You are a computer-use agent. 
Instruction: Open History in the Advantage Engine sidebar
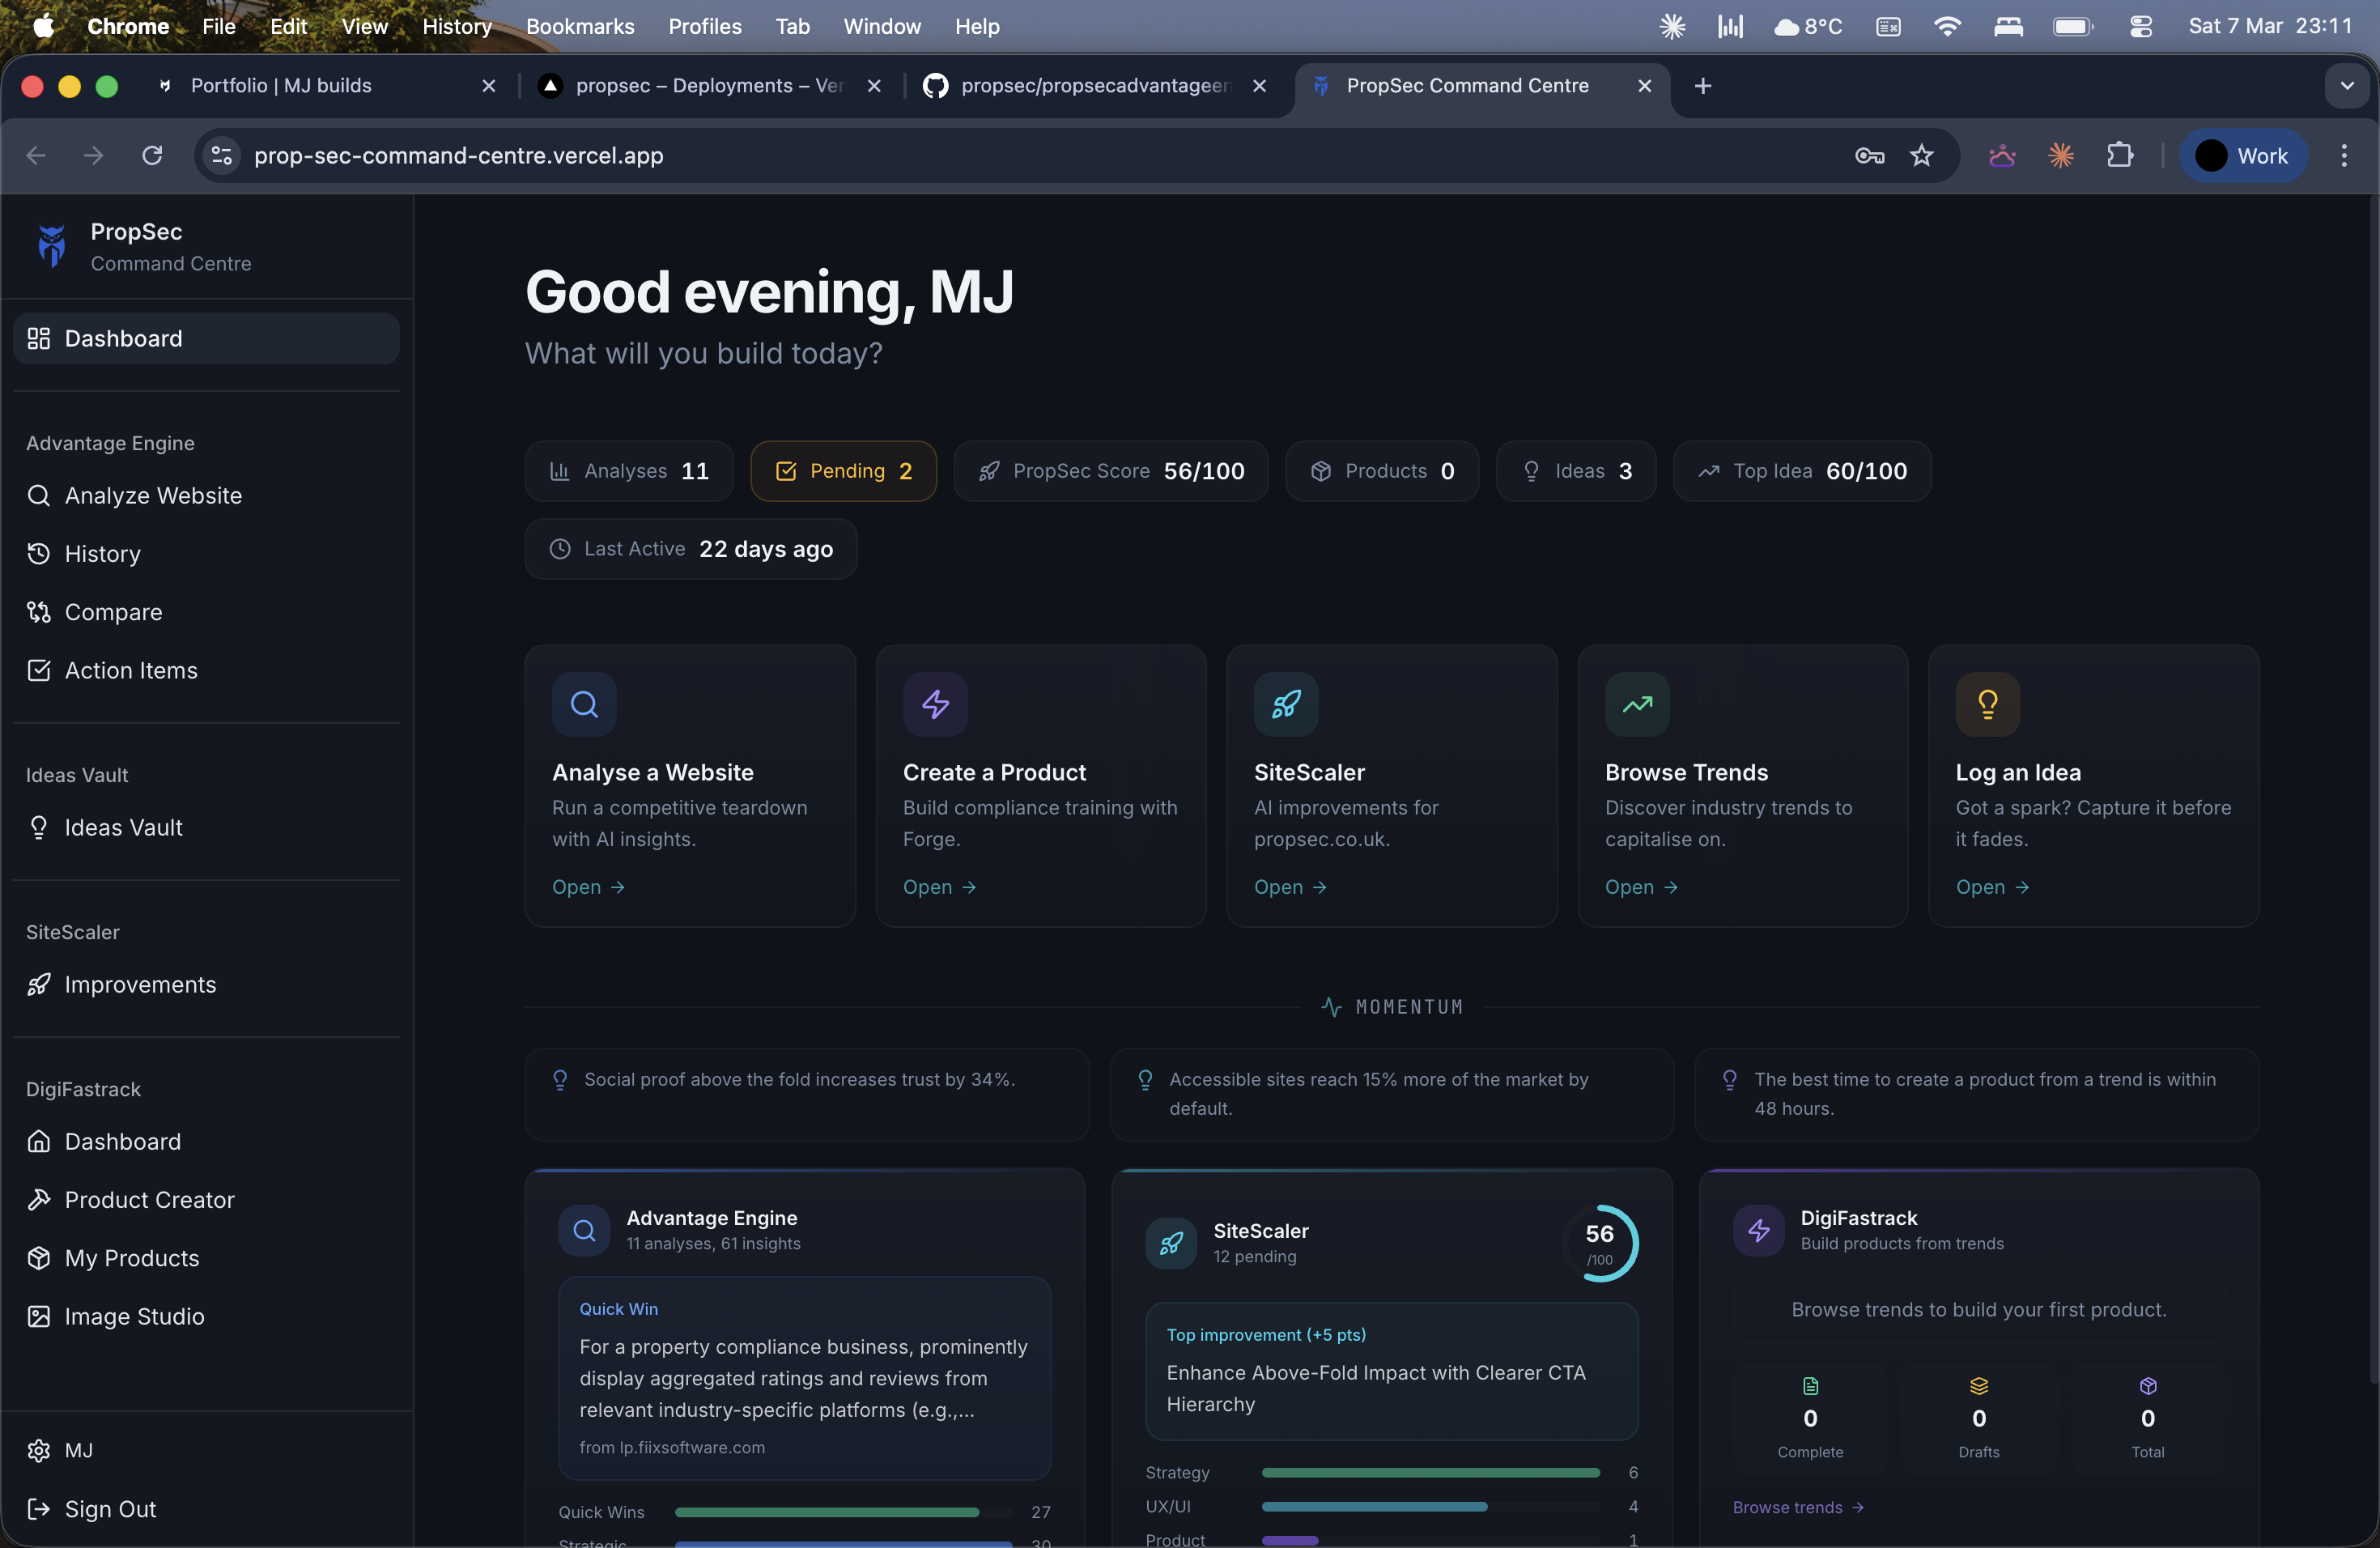click(206, 554)
